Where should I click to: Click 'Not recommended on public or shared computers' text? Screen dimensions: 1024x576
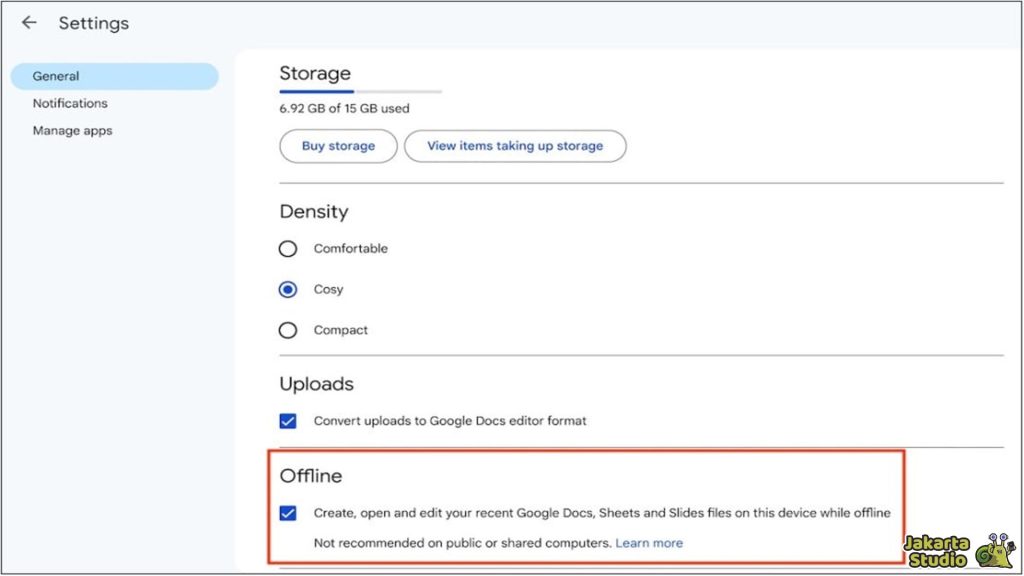(x=462, y=543)
